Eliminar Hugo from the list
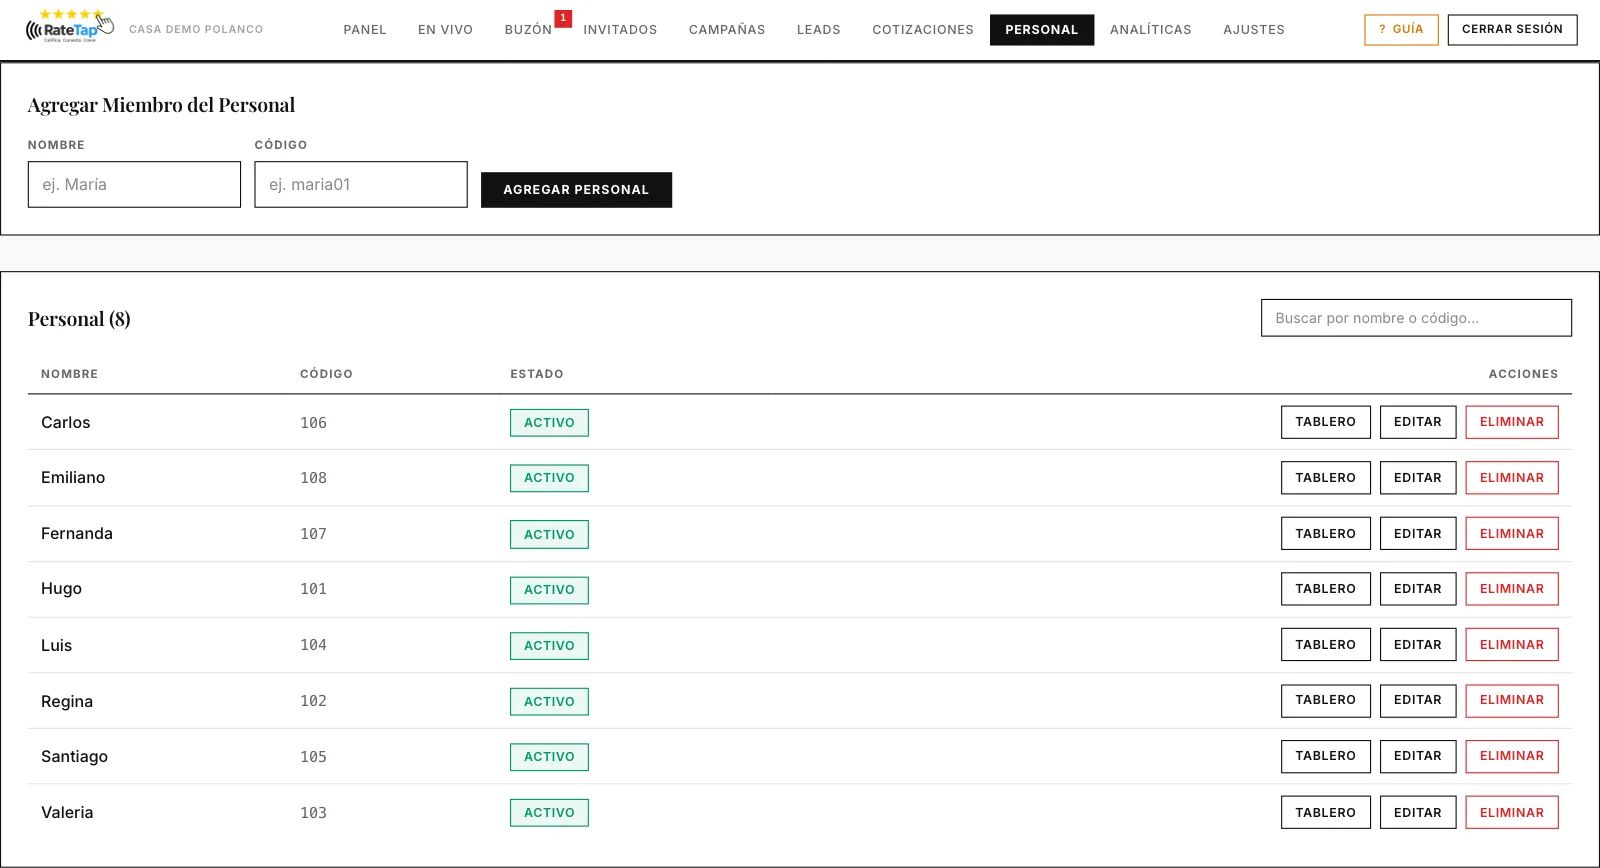 (x=1512, y=589)
